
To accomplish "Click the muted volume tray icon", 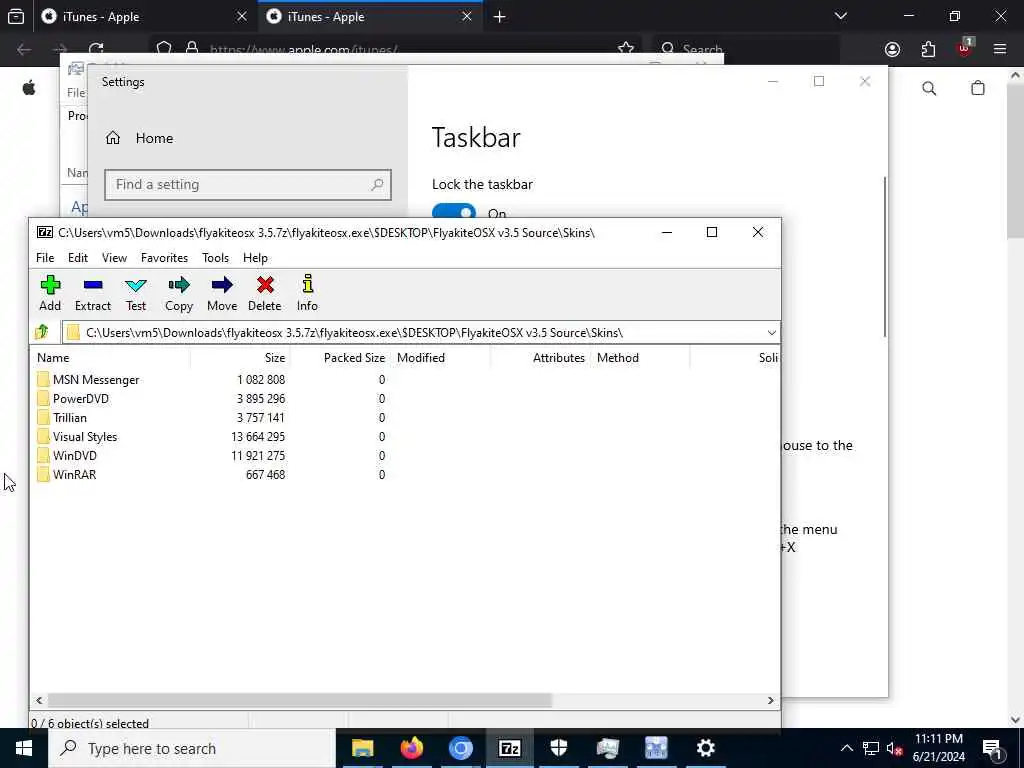I will pos(894,749).
